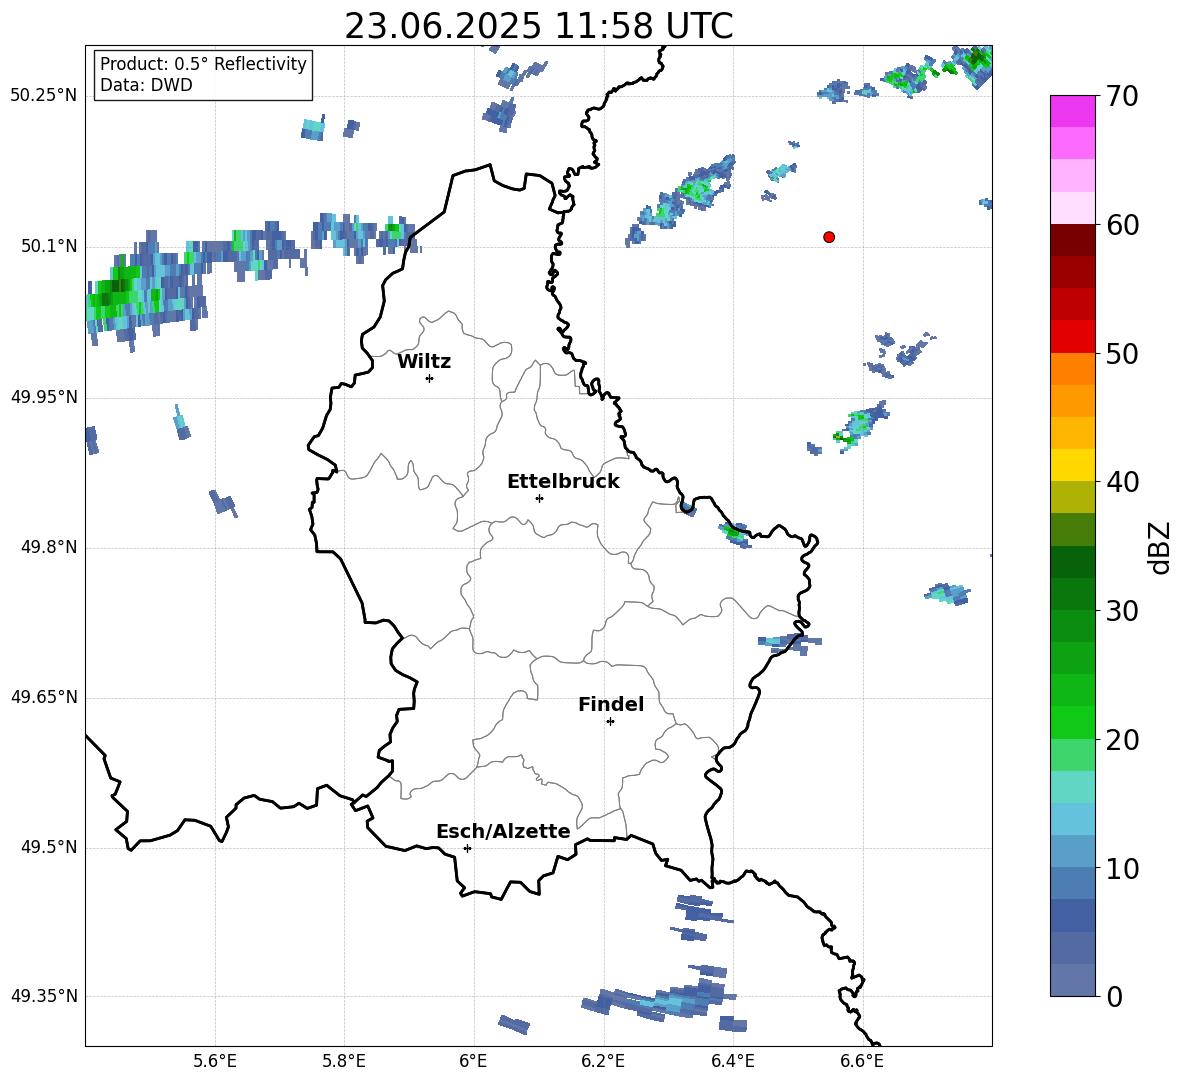Click the 20 value on the colorbar

[1122, 739]
